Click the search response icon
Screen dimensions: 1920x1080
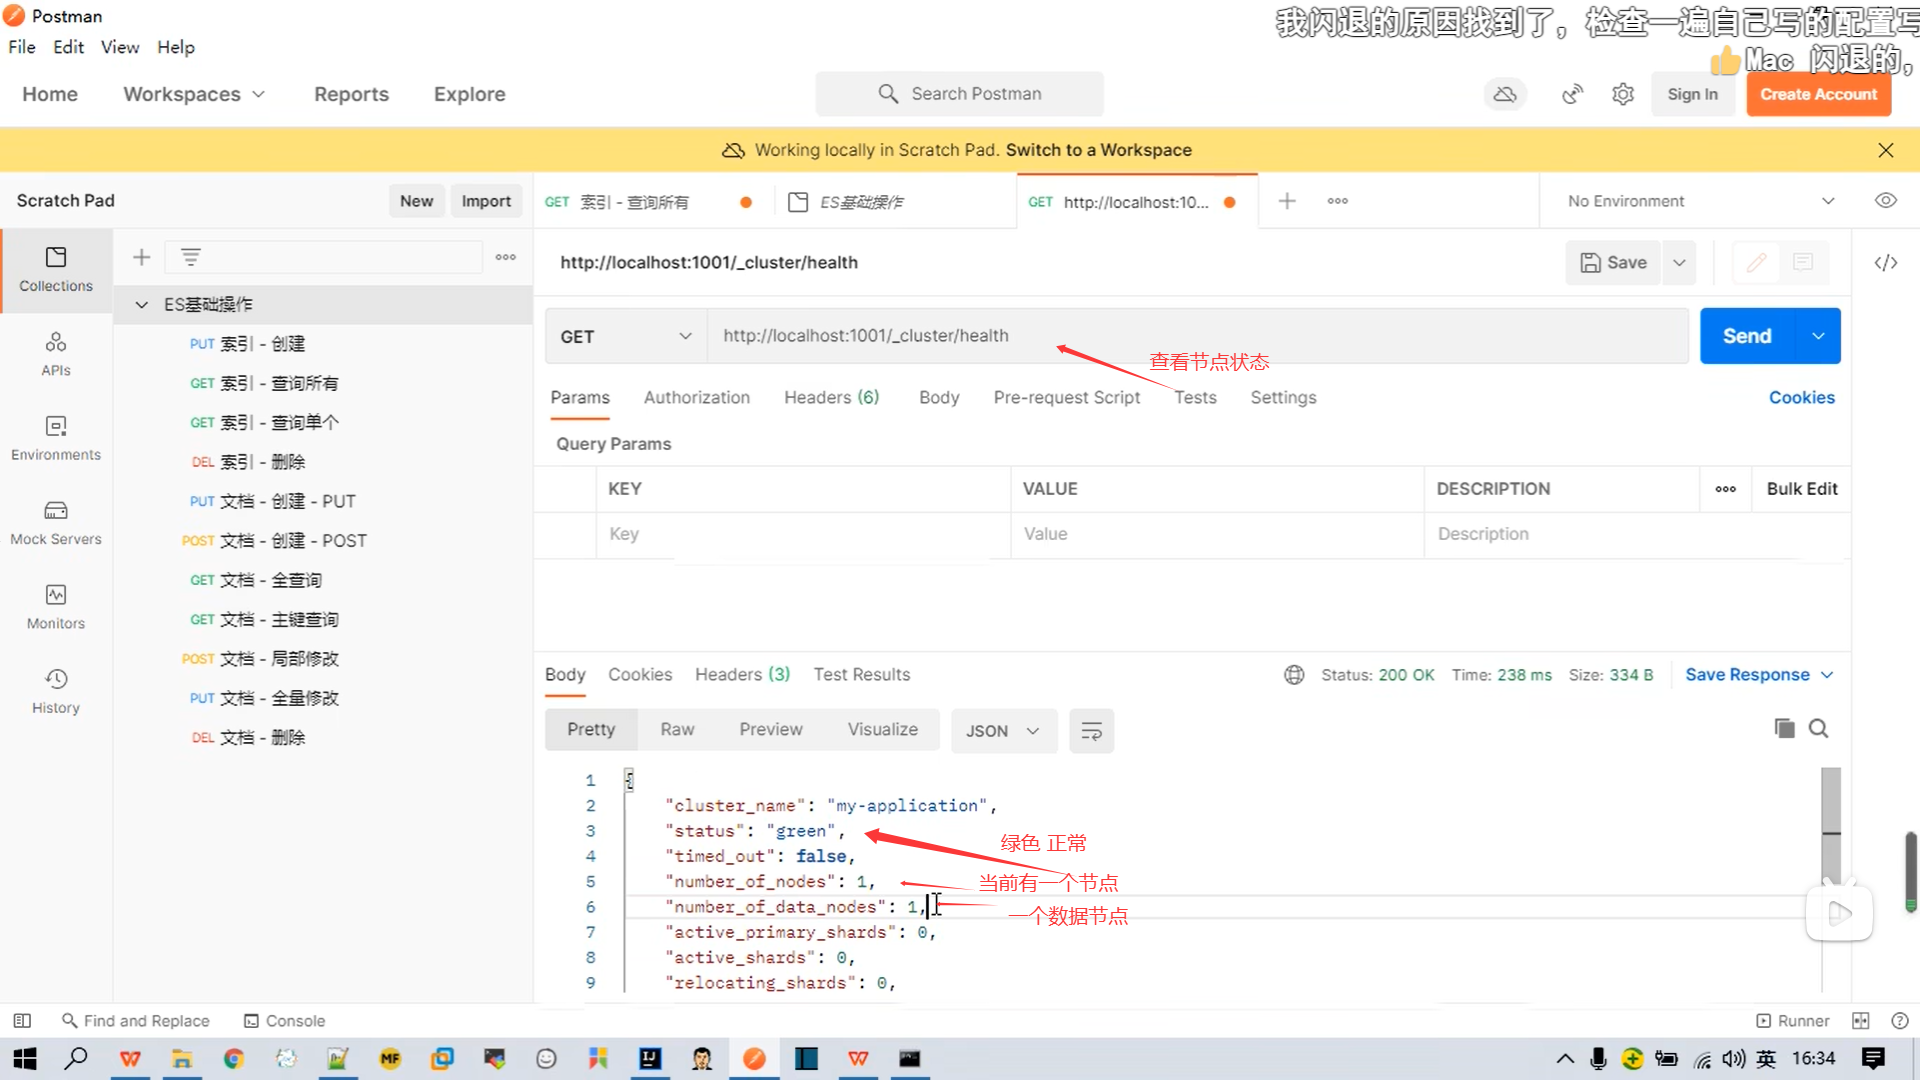(x=1819, y=728)
